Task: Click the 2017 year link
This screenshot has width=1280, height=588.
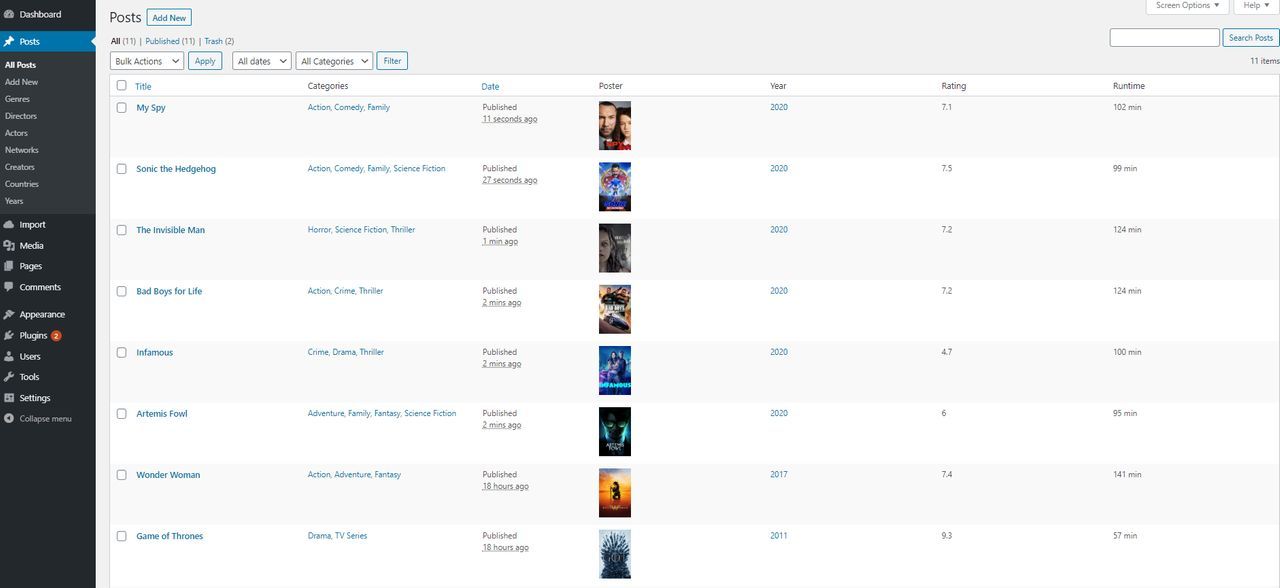Action: pyautogui.click(x=779, y=475)
